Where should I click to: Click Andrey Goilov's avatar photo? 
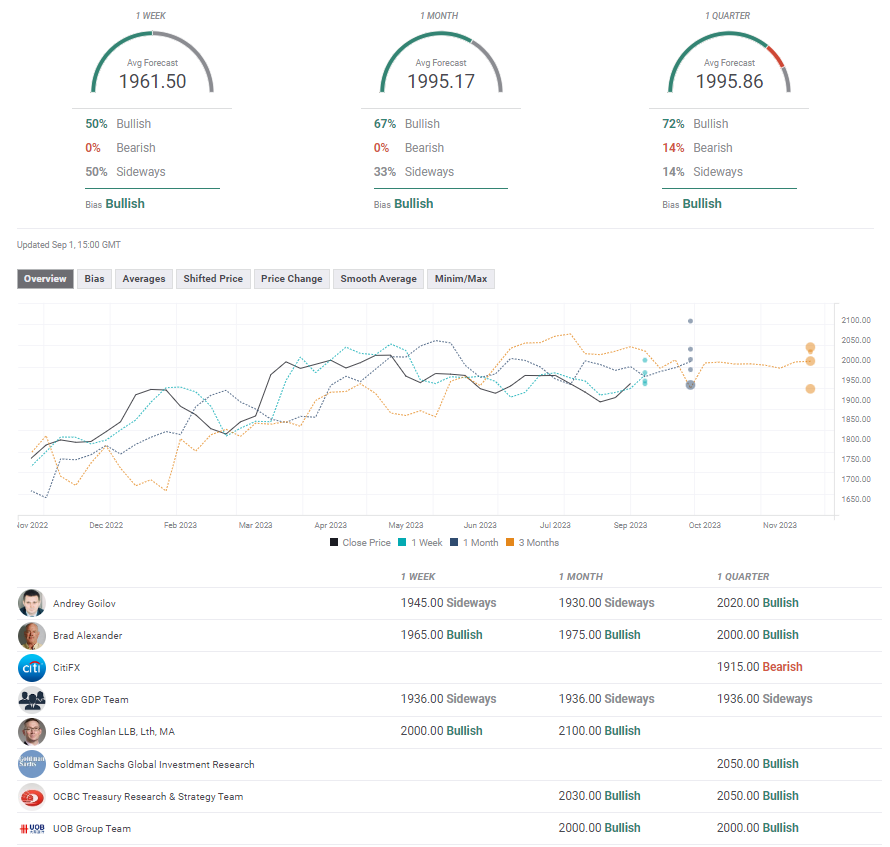point(32,603)
